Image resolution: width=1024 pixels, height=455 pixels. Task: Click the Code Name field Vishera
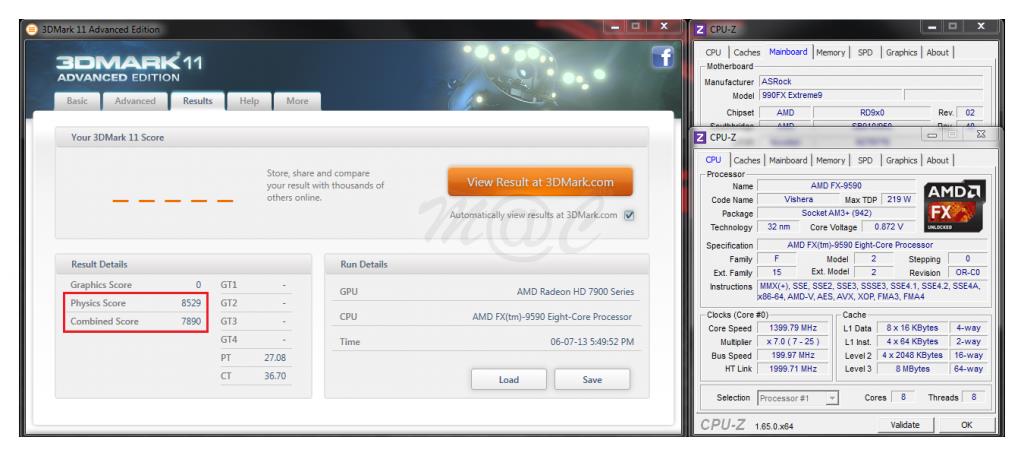[x=799, y=200]
